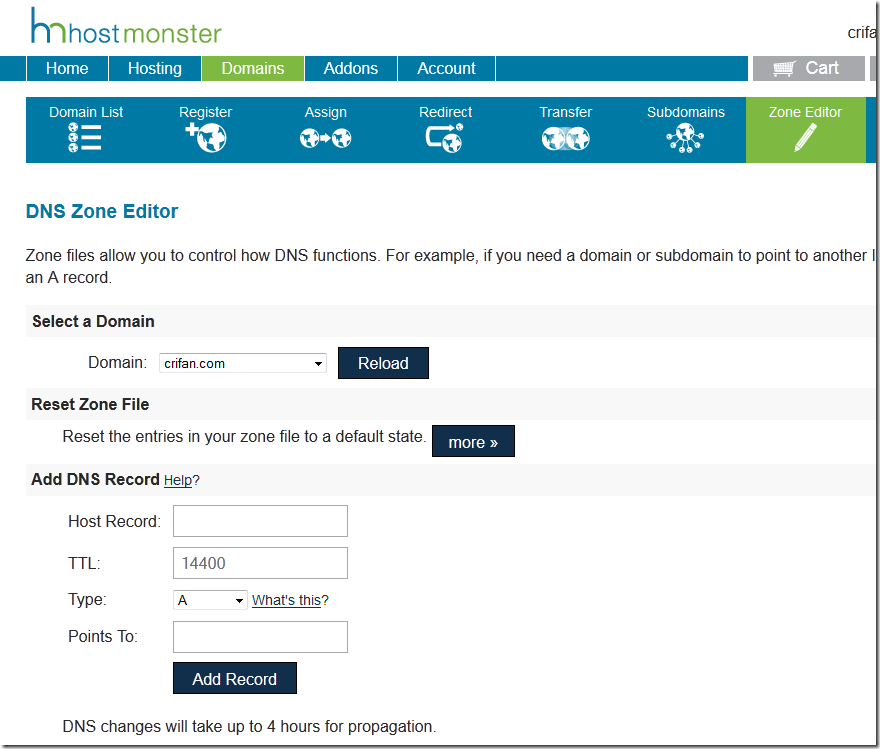
Task: Select the Domains tab
Action: click(253, 68)
